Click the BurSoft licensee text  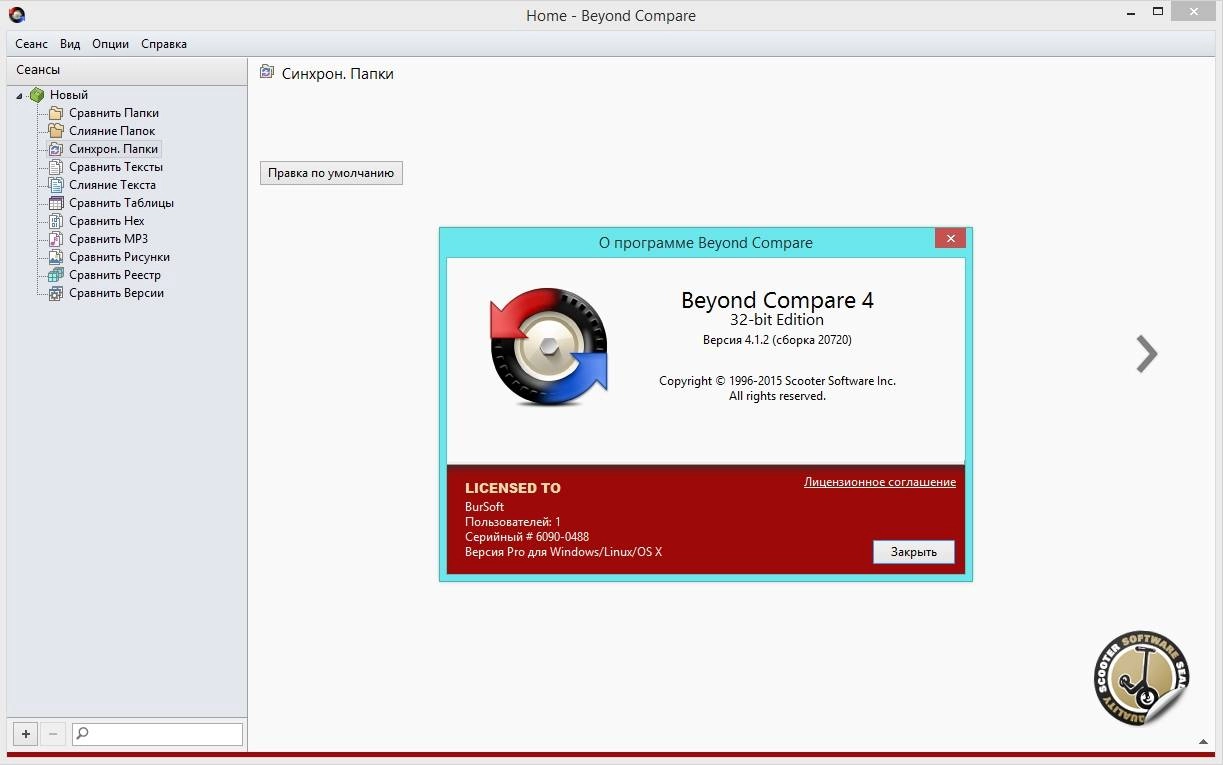click(485, 507)
